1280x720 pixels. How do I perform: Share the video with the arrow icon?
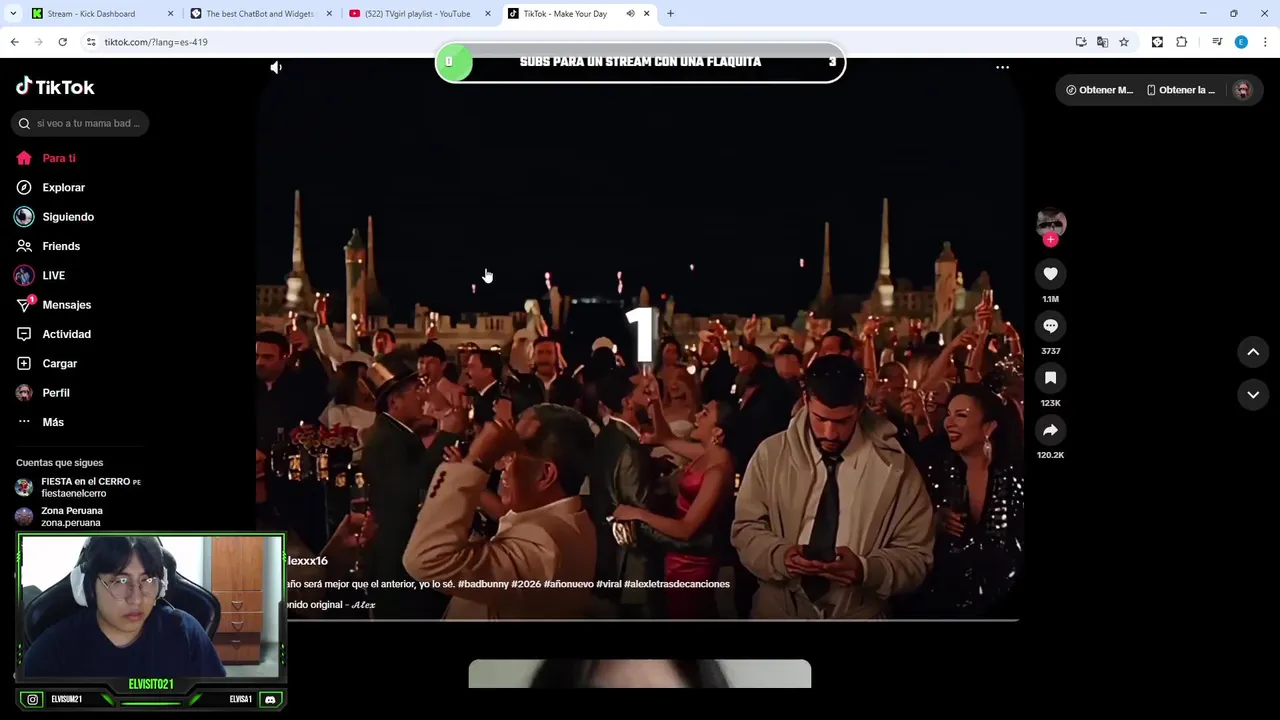1050,430
